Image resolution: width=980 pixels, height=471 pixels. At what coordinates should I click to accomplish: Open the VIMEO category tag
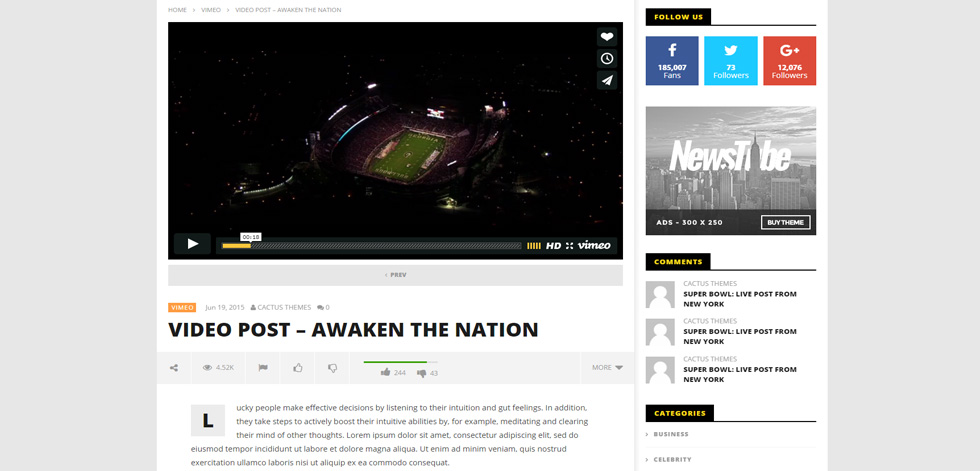pyautogui.click(x=182, y=307)
